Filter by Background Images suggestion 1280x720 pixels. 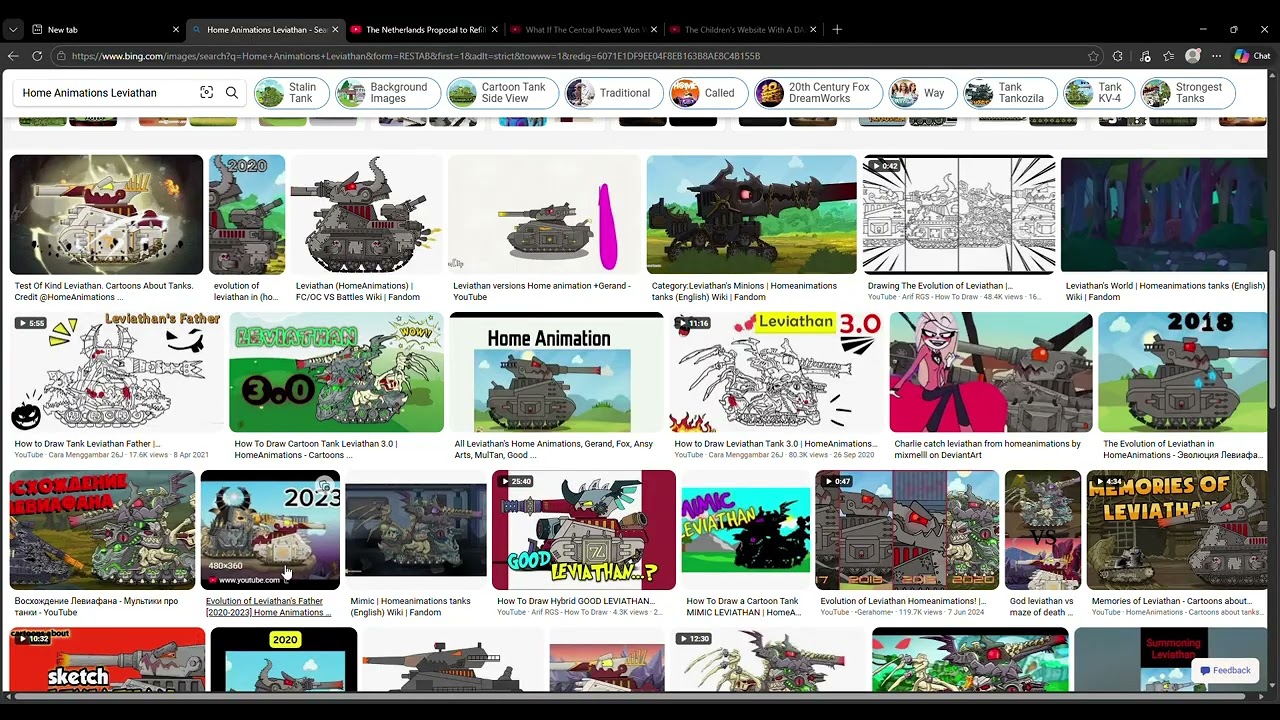(x=387, y=93)
